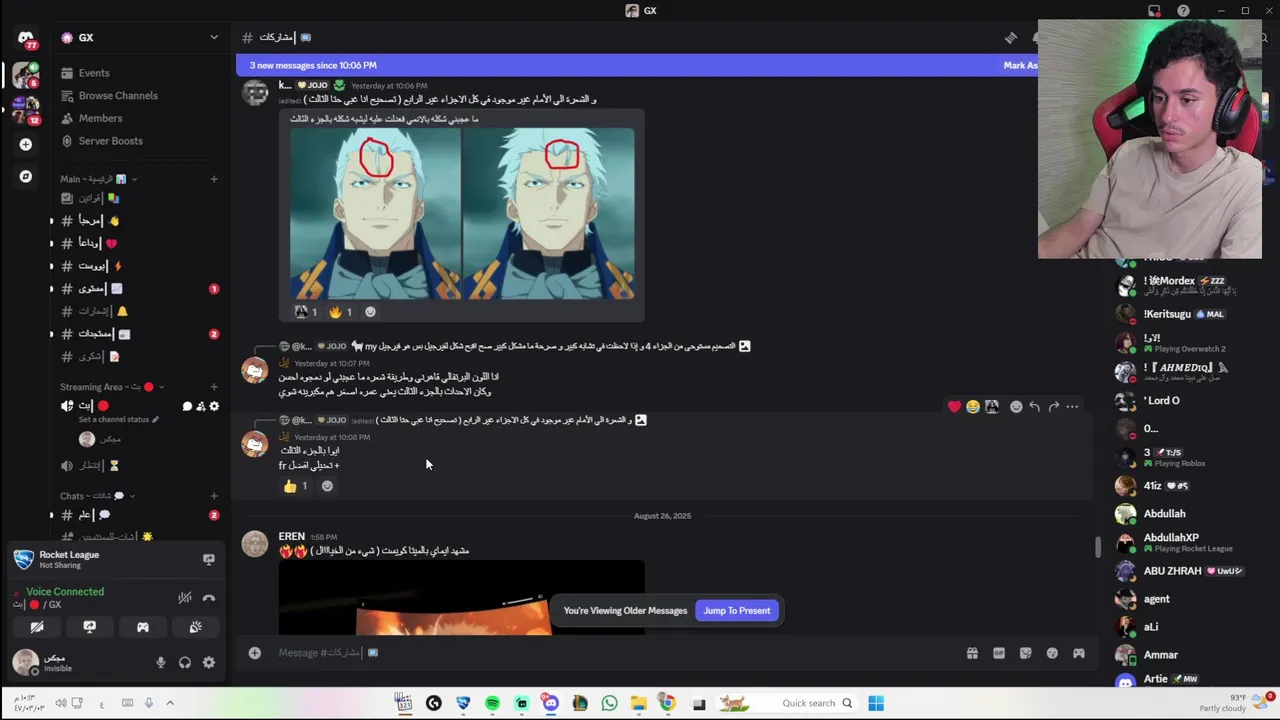Play EREN's video attachment

pos(462,598)
